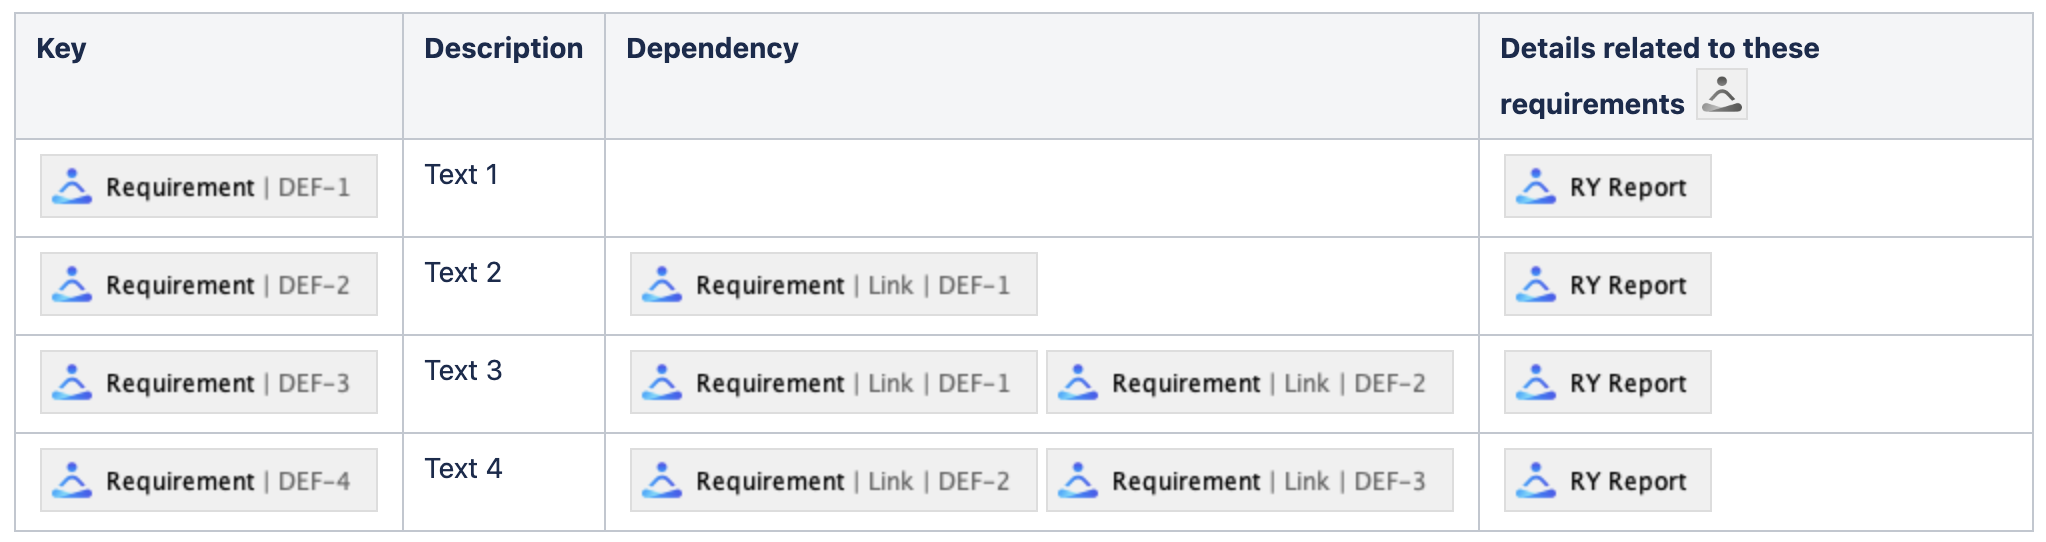Click the gray icon in the Details header

[x=1721, y=94]
